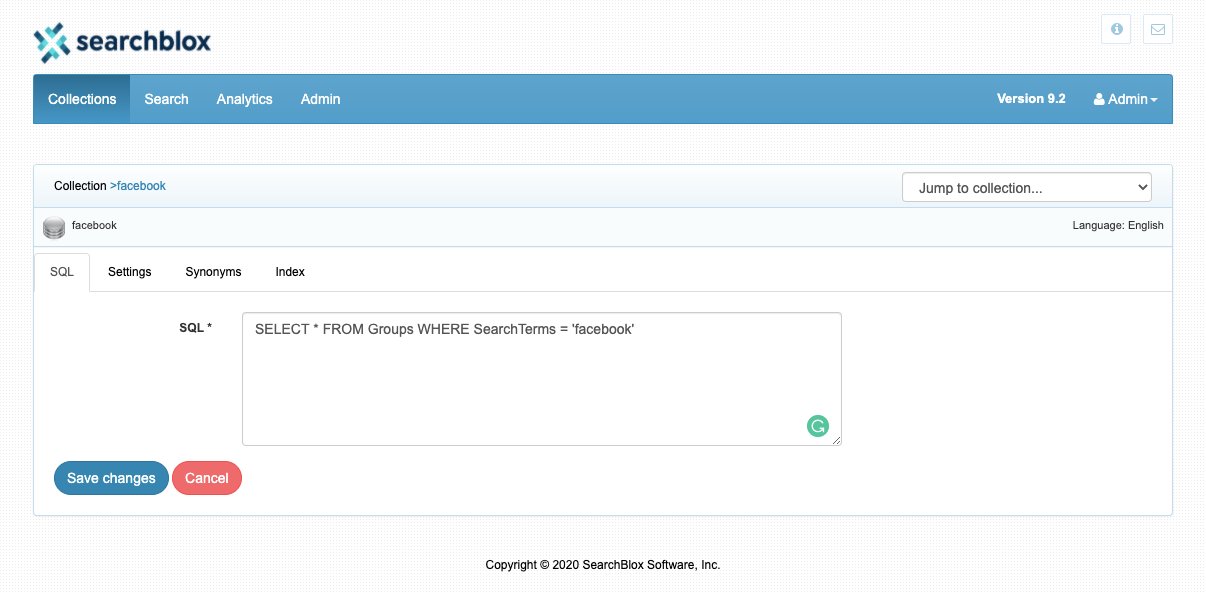This screenshot has height=594, width=1206.
Task: Click the Grammarly icon in SQL box
Action: click(x=818, y=427)
